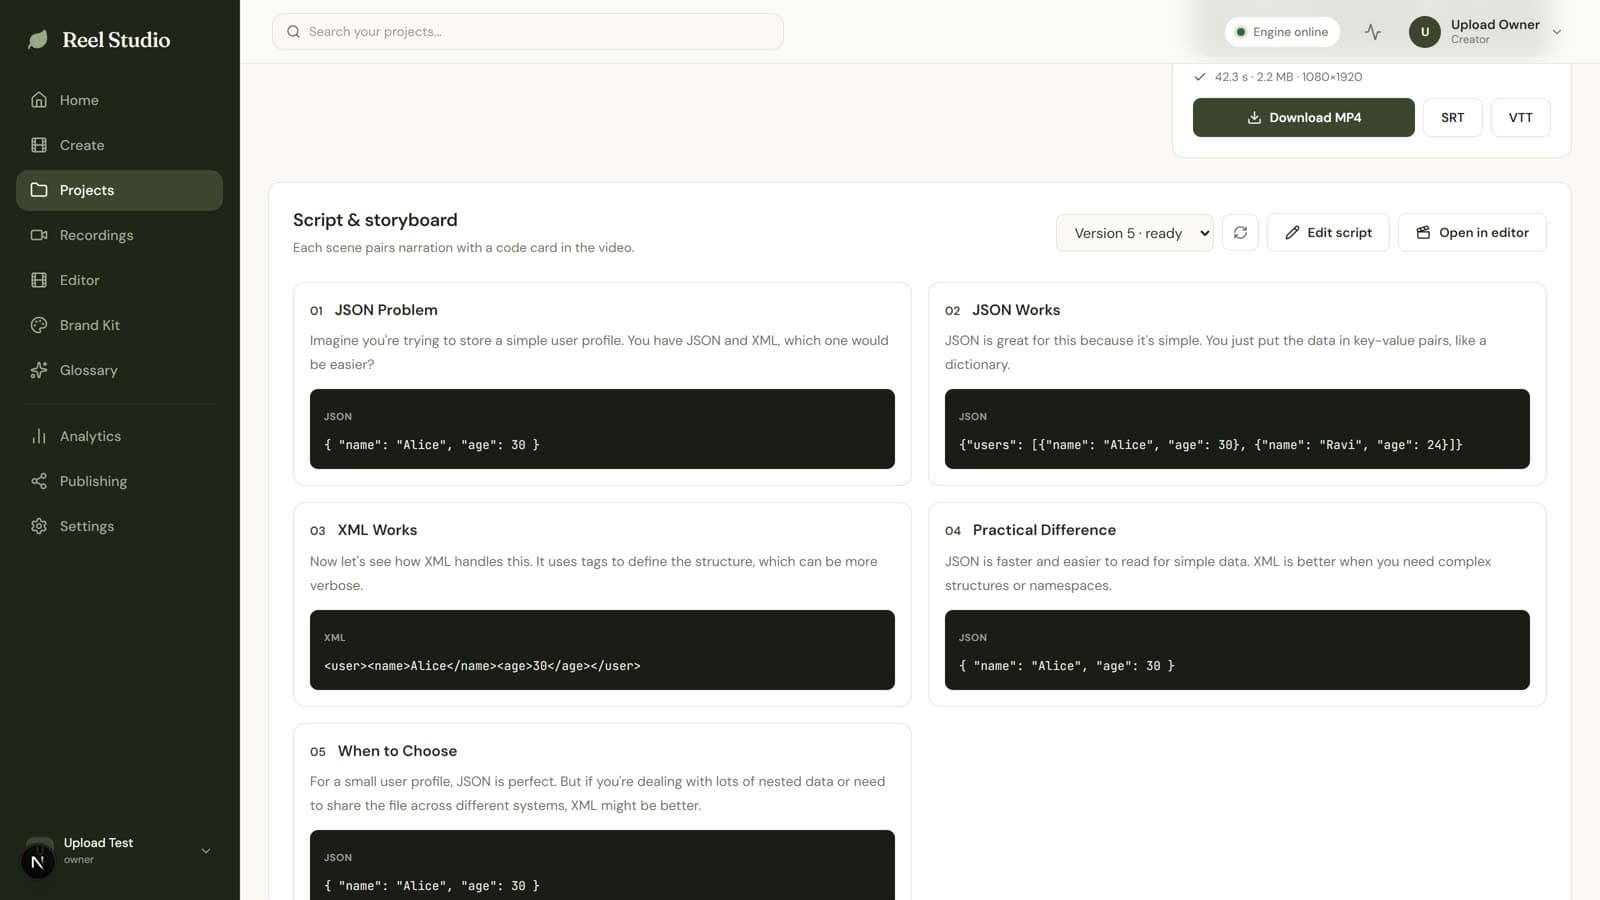Click the Script & storyboard heading
This screenshot has width=1600, height=900.
375,220
